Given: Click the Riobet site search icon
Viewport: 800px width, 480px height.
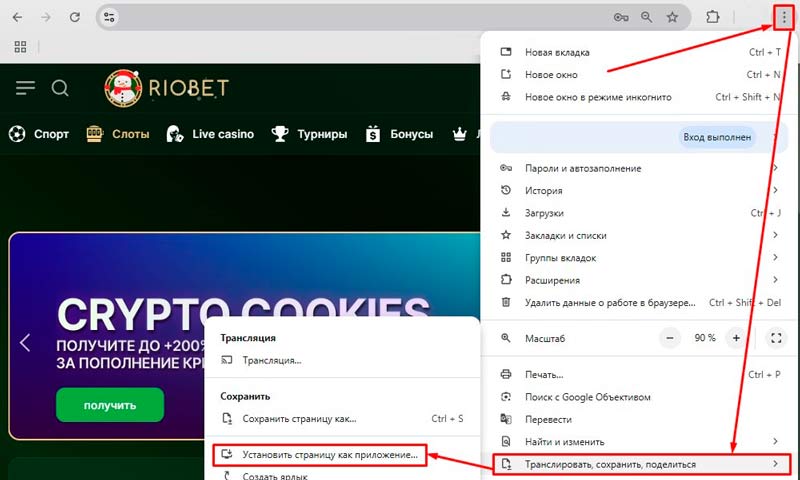Looking at the screenshot, I should pos(60,88).
